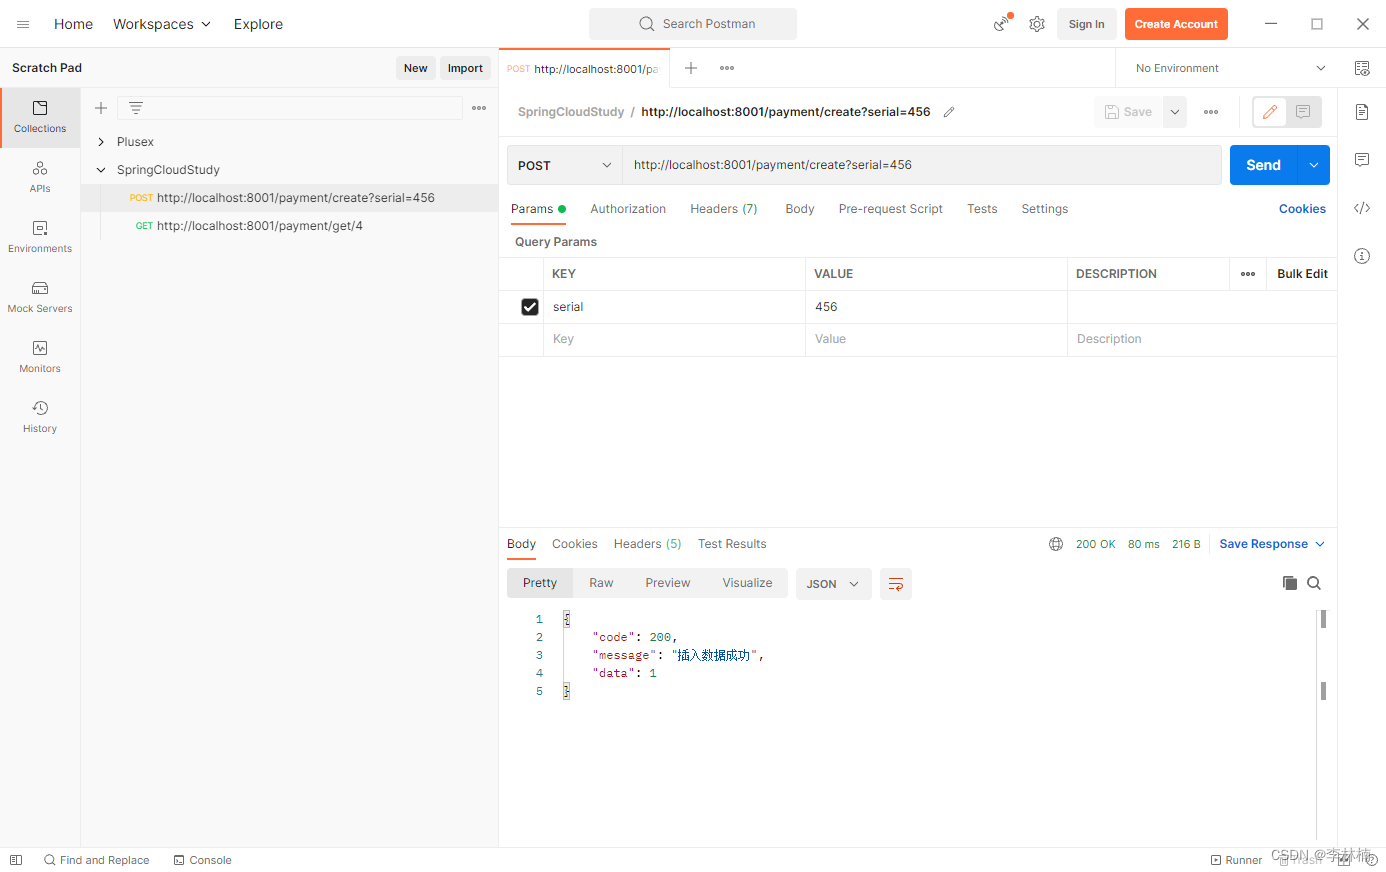
Task: Expand the Plusex collection
Action: pos(101,142)
